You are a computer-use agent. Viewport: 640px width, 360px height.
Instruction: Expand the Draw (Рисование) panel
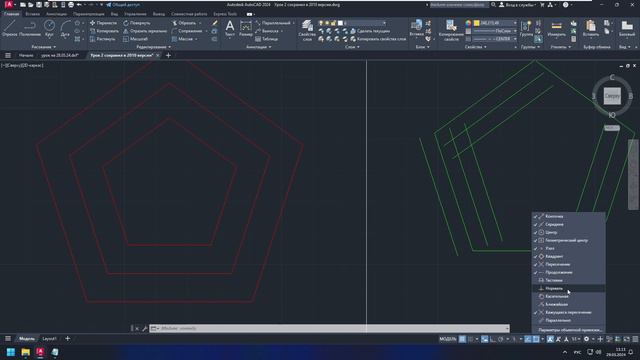44,47
